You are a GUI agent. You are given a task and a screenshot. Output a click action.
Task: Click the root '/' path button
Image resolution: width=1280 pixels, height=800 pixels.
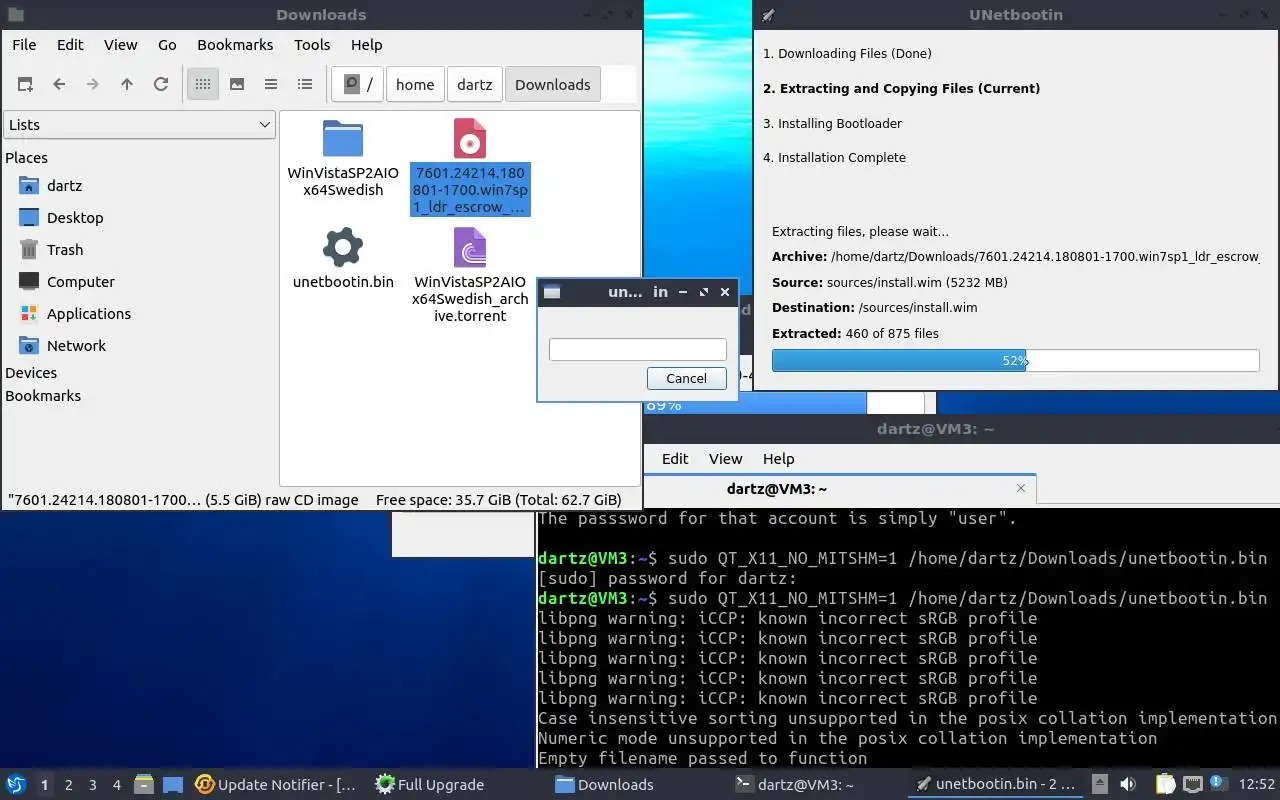358,85
